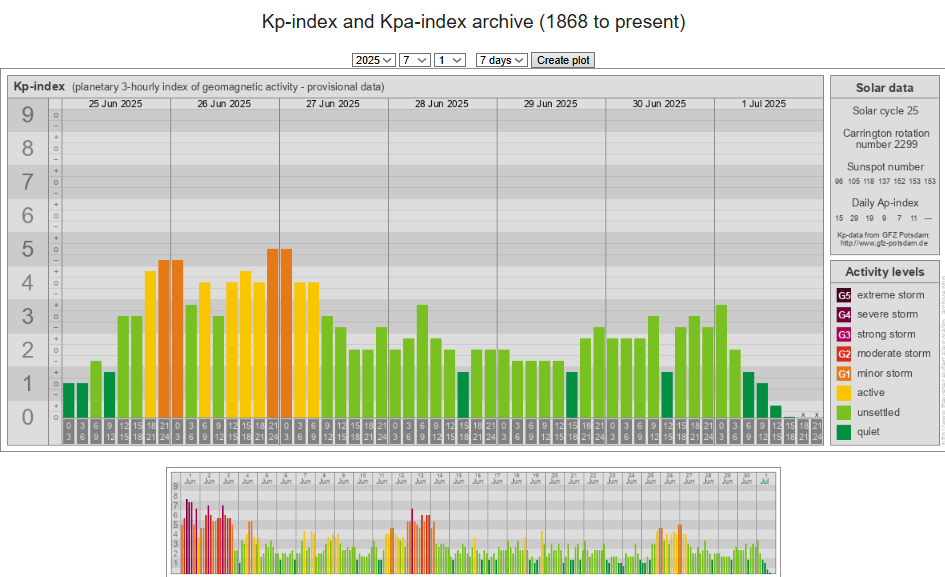The height and width of the screenshot is (577, 945).
Task: Expand the '7 days' duration dropdown
Action: coord(501,60)
